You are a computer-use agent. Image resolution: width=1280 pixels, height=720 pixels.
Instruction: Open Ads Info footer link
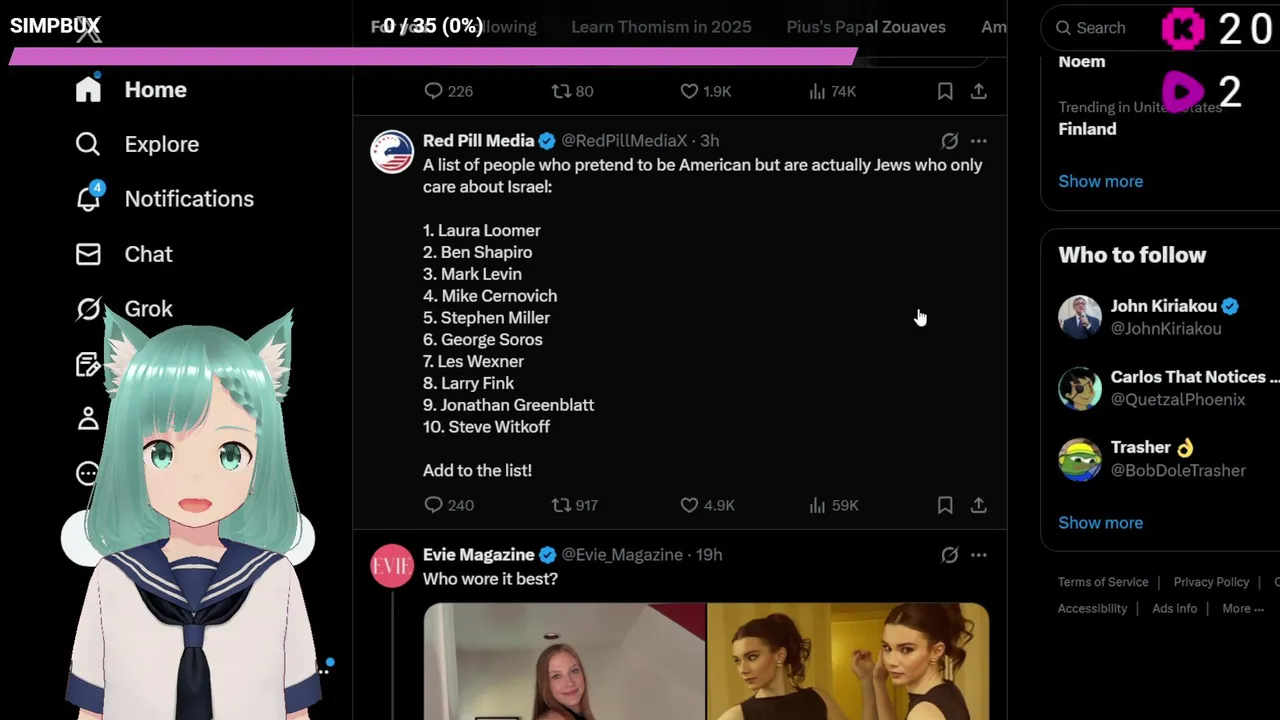tap(1174, 608)
